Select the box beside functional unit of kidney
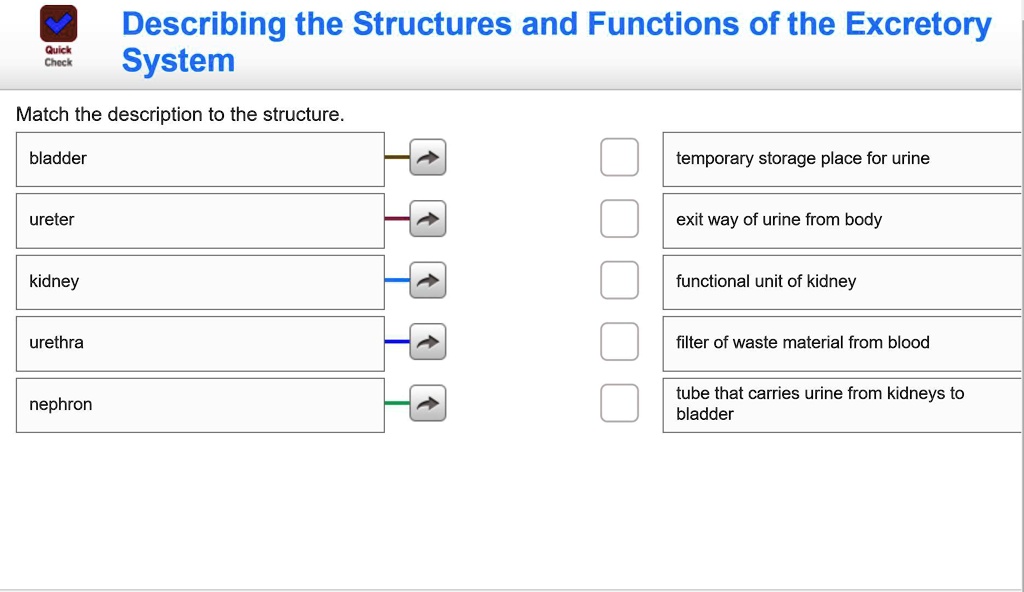Viewport: 1024px width, 592px height. [619, 281]
